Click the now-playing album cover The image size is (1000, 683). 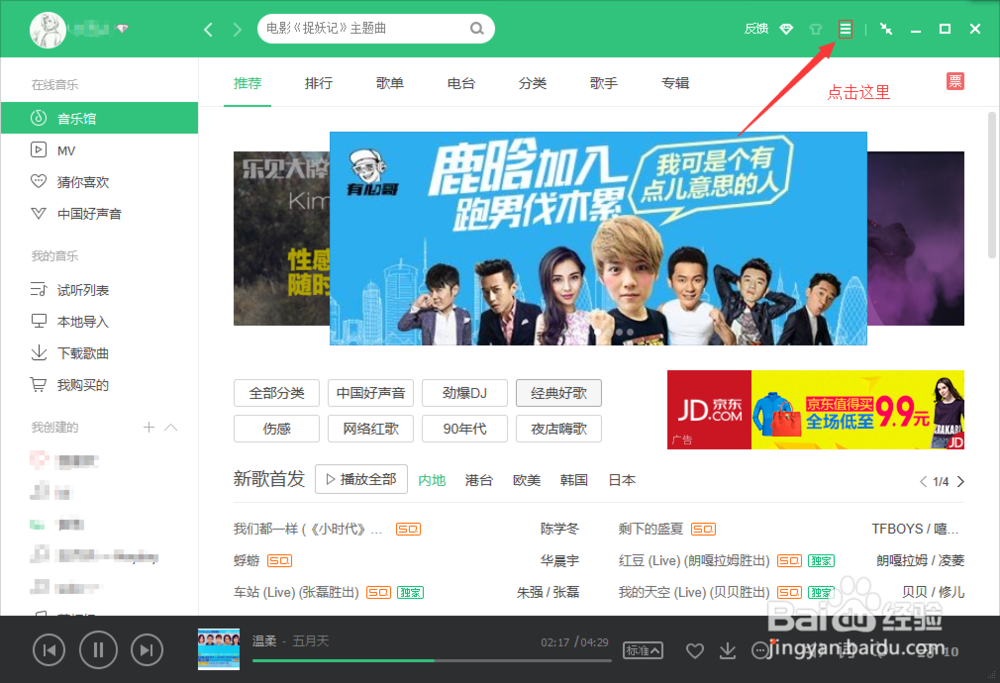tap(219, 649)
